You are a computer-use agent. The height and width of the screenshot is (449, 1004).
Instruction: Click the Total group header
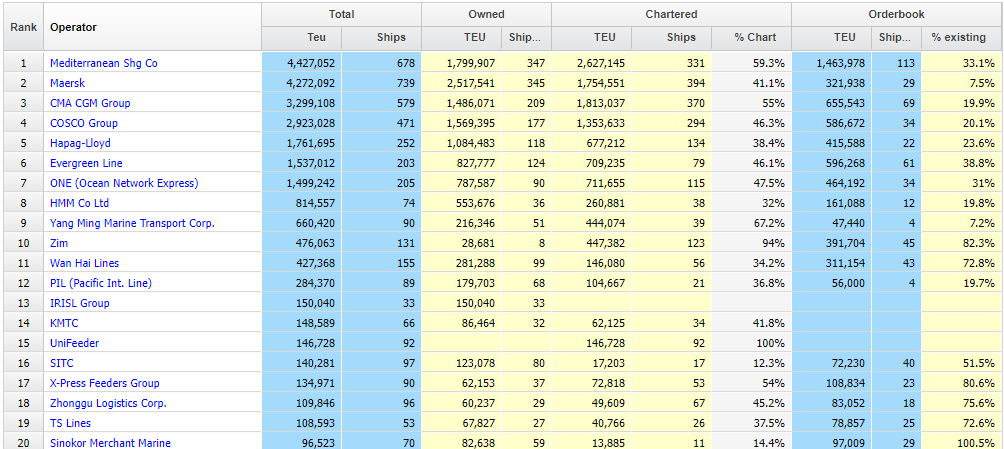tap(341, 14)
